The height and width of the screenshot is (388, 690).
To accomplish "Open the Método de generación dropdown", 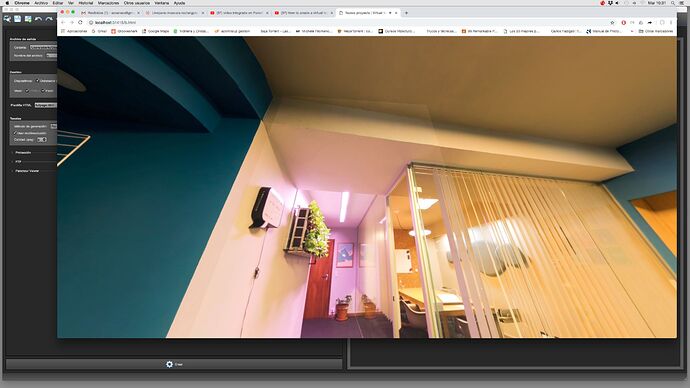I will [53, 126].
